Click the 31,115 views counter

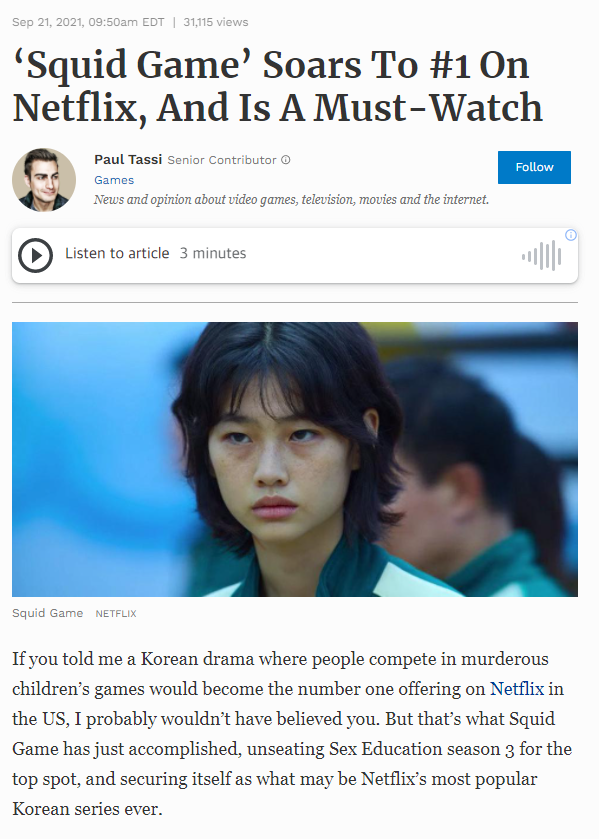[216, 22]
